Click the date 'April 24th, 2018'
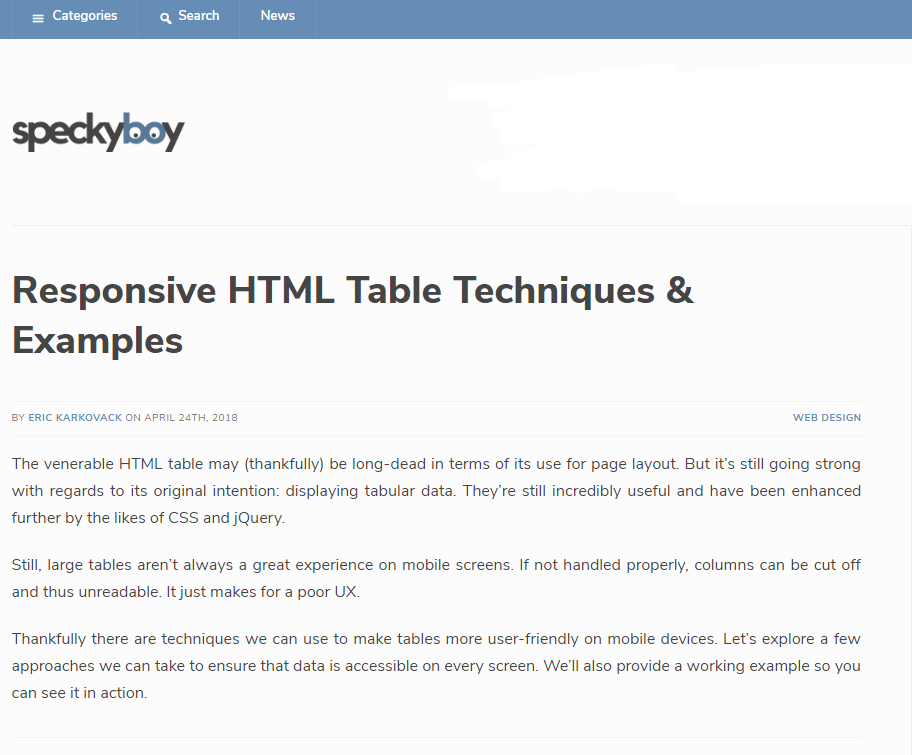The height and width of the screenshot is (755, 912). click(191, 418)
